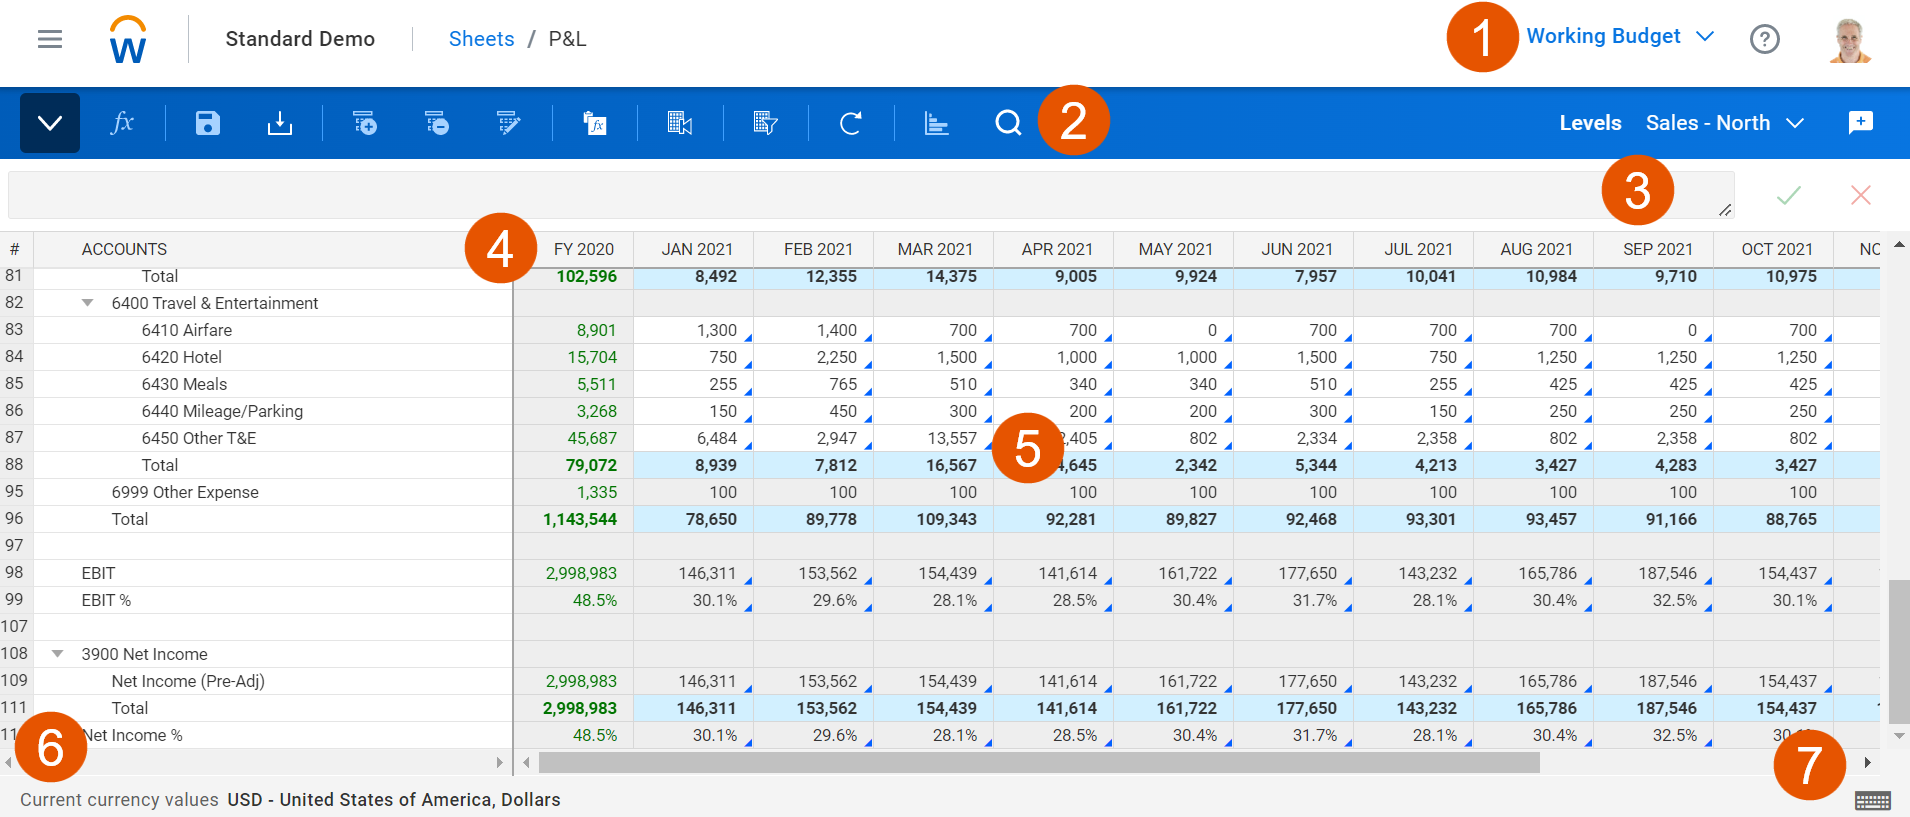Open the hamburger navigation menu

[50, 39]
